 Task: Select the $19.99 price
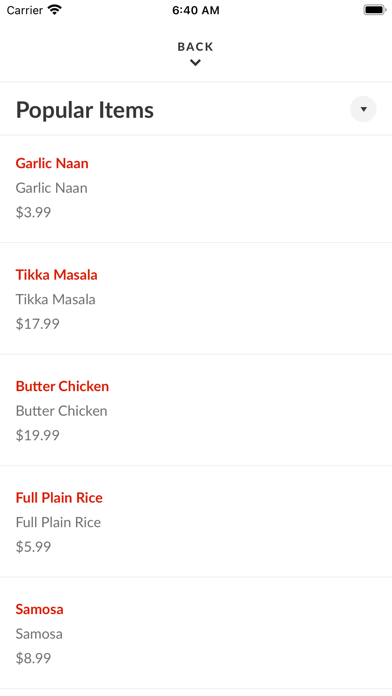38,435
